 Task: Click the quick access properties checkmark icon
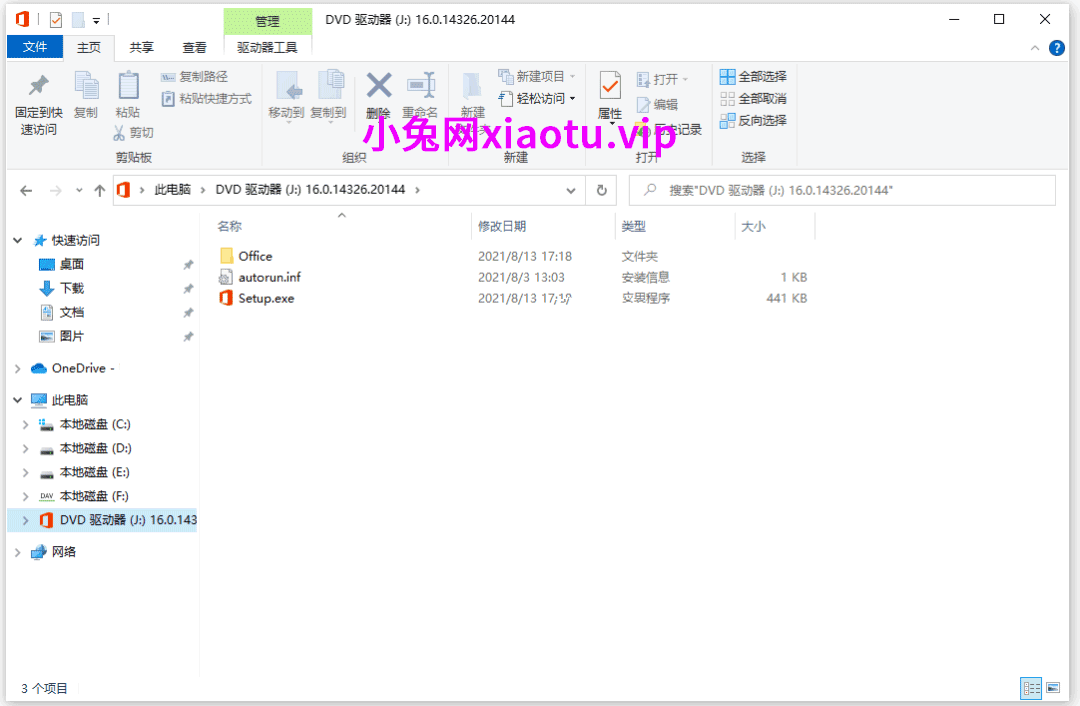[56, 20]
